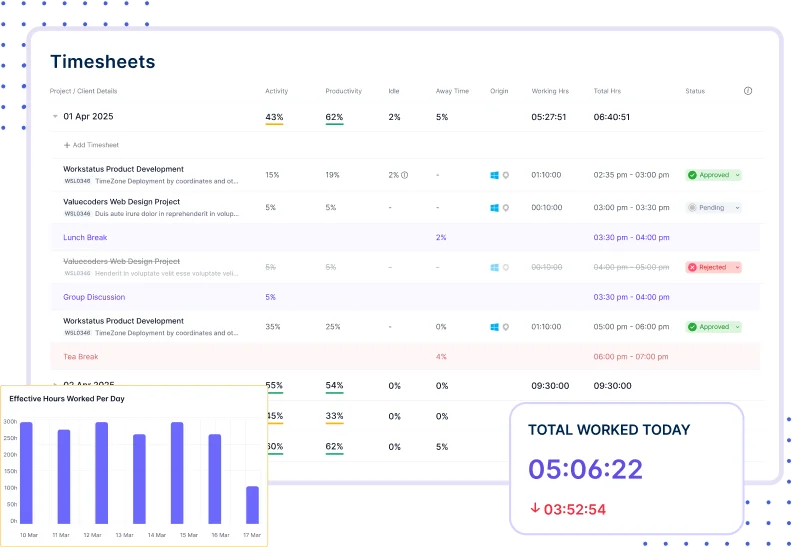Click the info icon beside the Status column
800x547 pixels.
pos(748,91)
